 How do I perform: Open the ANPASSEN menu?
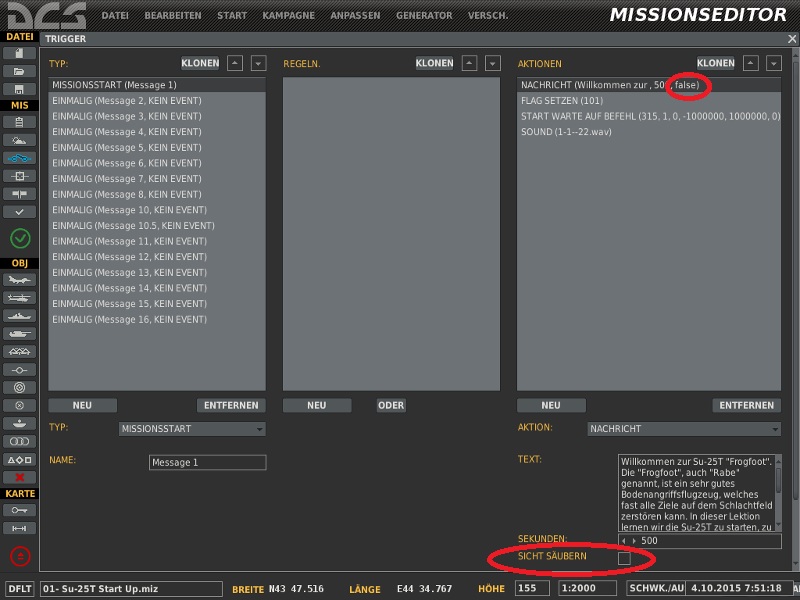(355, 16)
